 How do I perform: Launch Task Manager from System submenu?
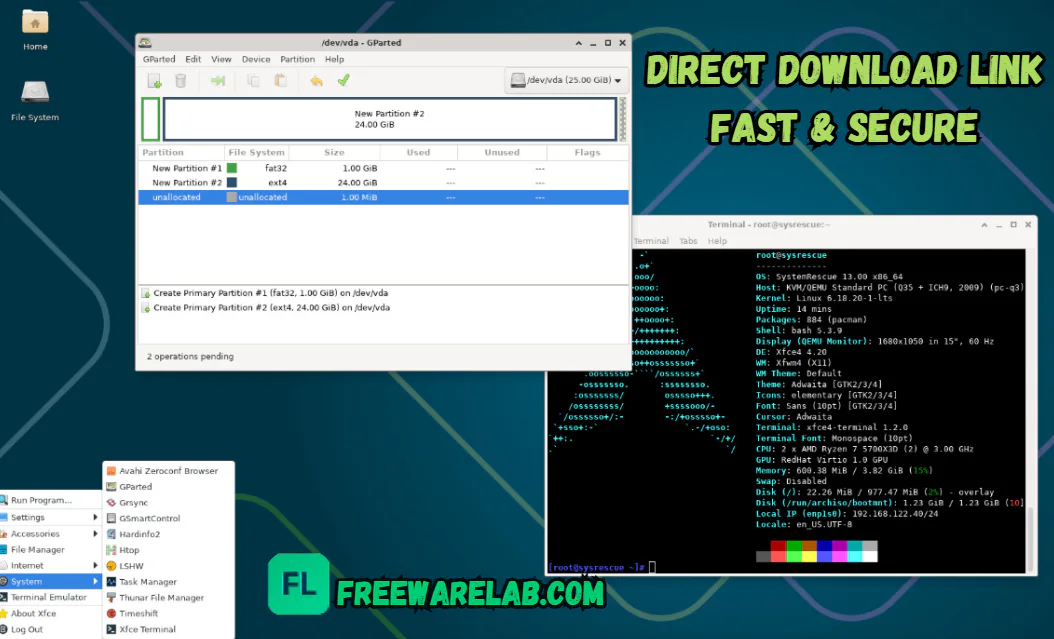pyautogui.click(x=168, y=582)
